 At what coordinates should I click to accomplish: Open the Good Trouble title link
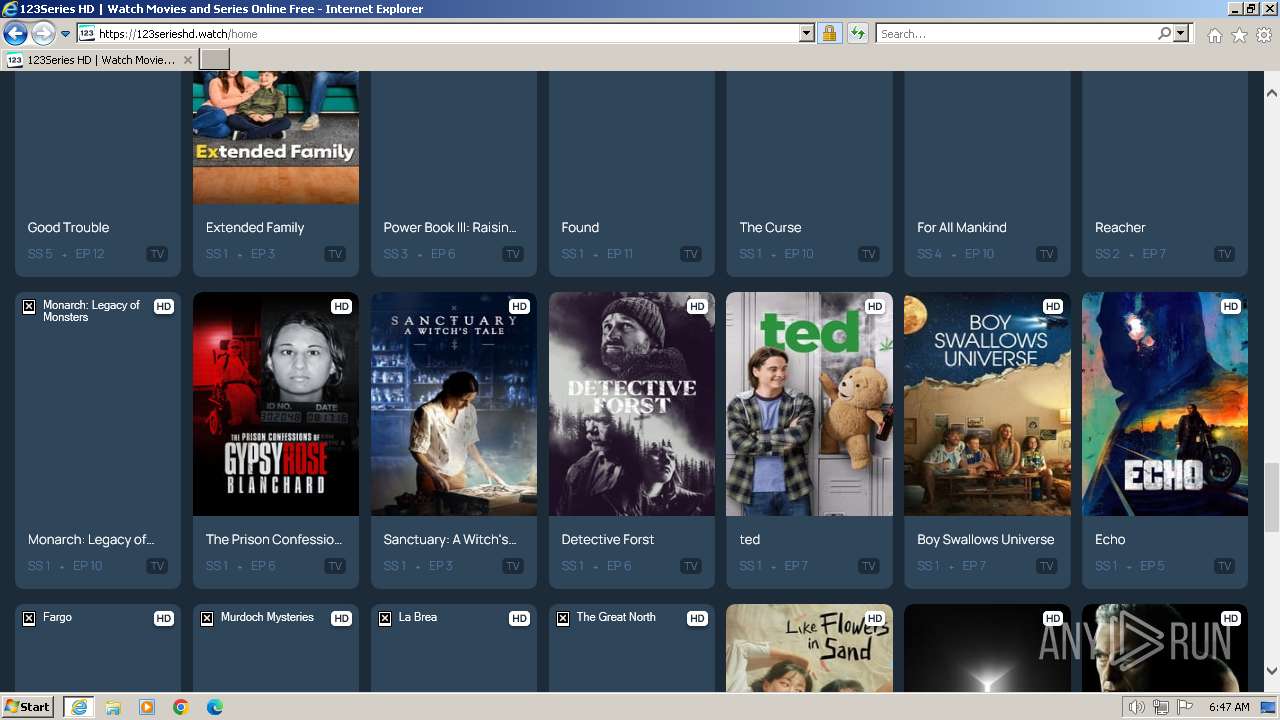coord(68,227)
